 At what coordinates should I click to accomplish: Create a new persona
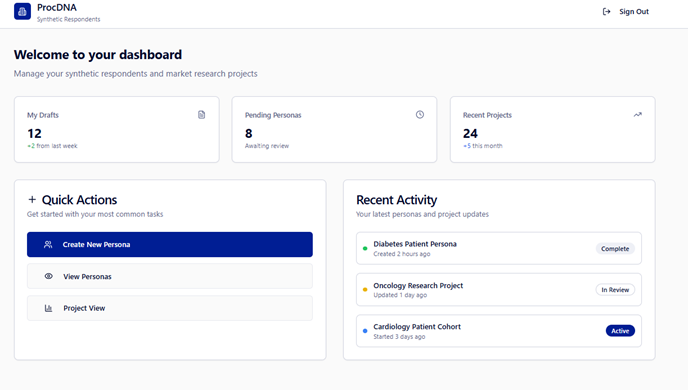tap(170, 244)
